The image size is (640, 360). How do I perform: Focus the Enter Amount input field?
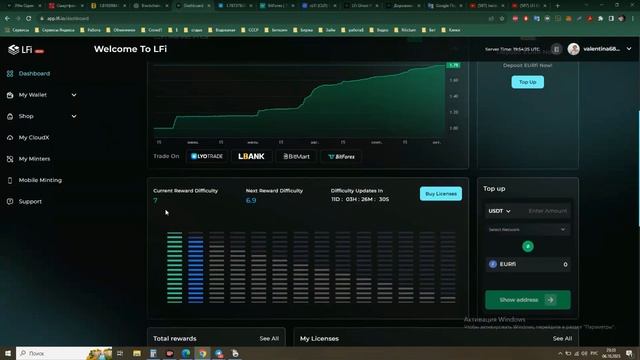[x=547, y=211]
